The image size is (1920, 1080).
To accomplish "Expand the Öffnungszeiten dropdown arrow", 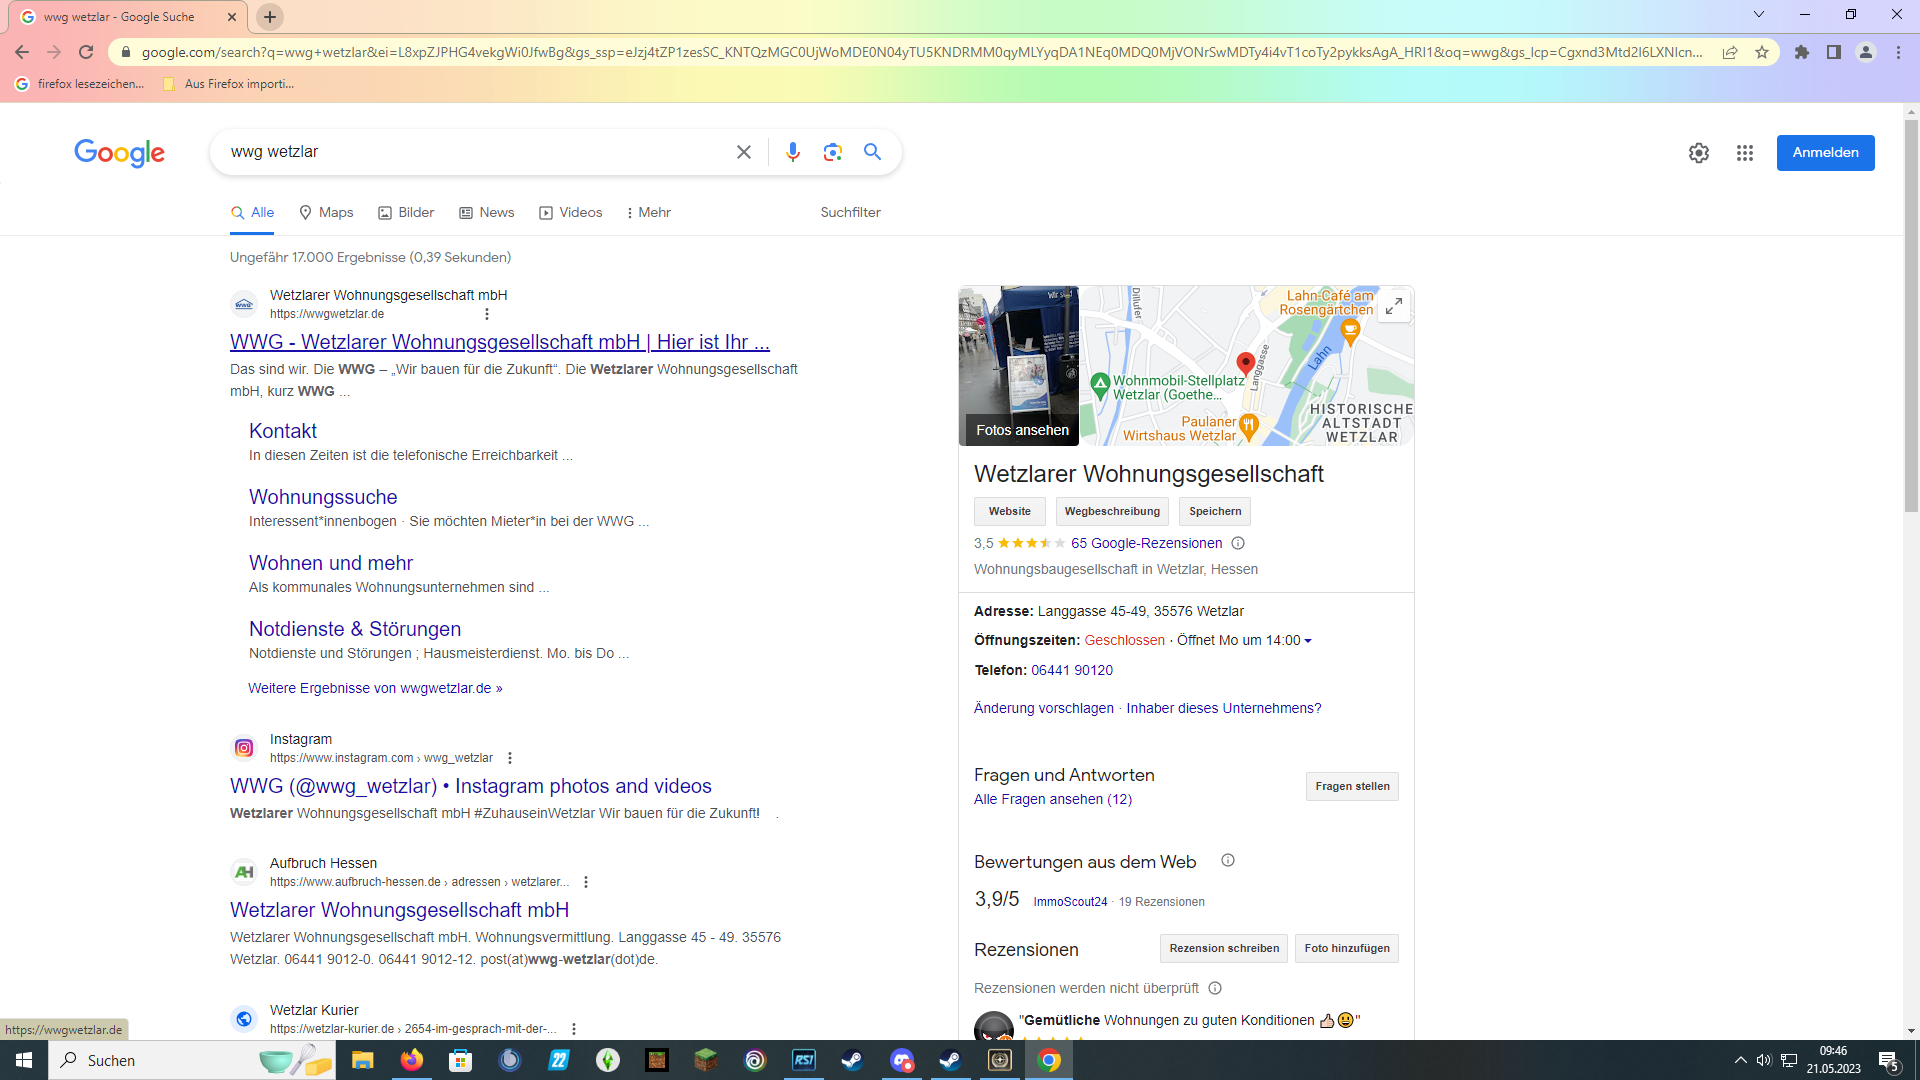I will (1310, 641).
